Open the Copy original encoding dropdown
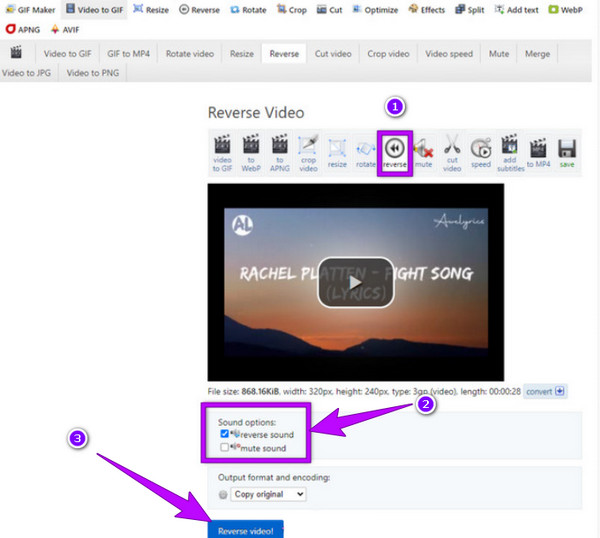 pos(268,494)
